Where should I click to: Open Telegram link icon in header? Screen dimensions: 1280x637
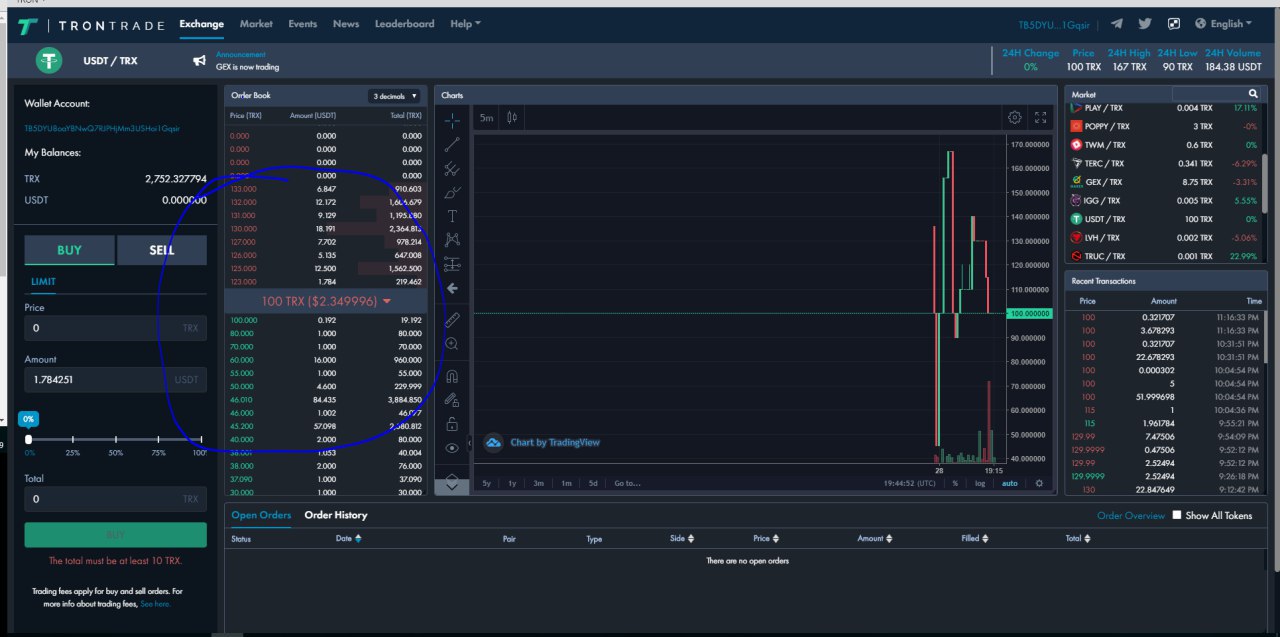[x=1117, y=24]
